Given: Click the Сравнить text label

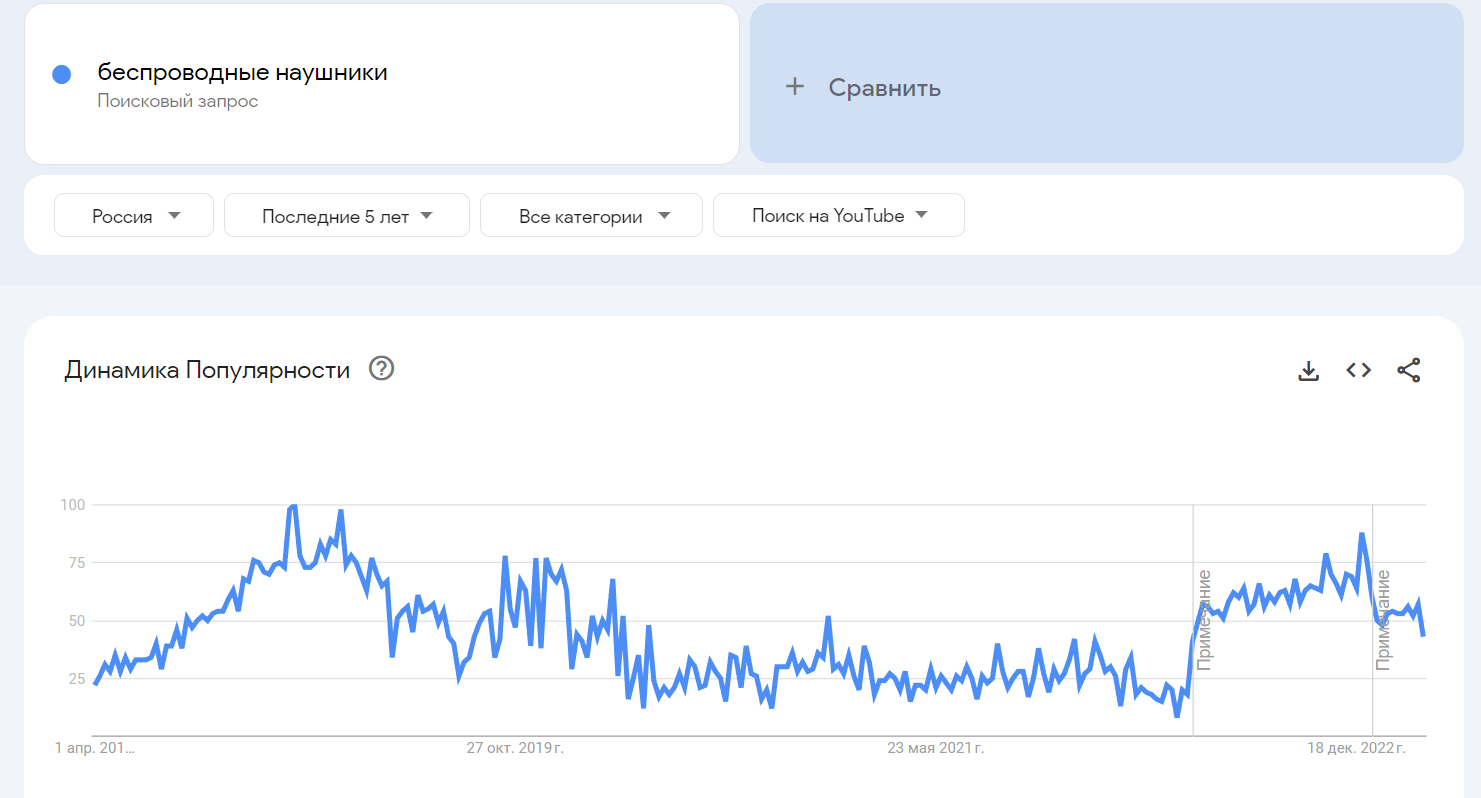Looking at the screenshot, I should [x=884, y=88].
